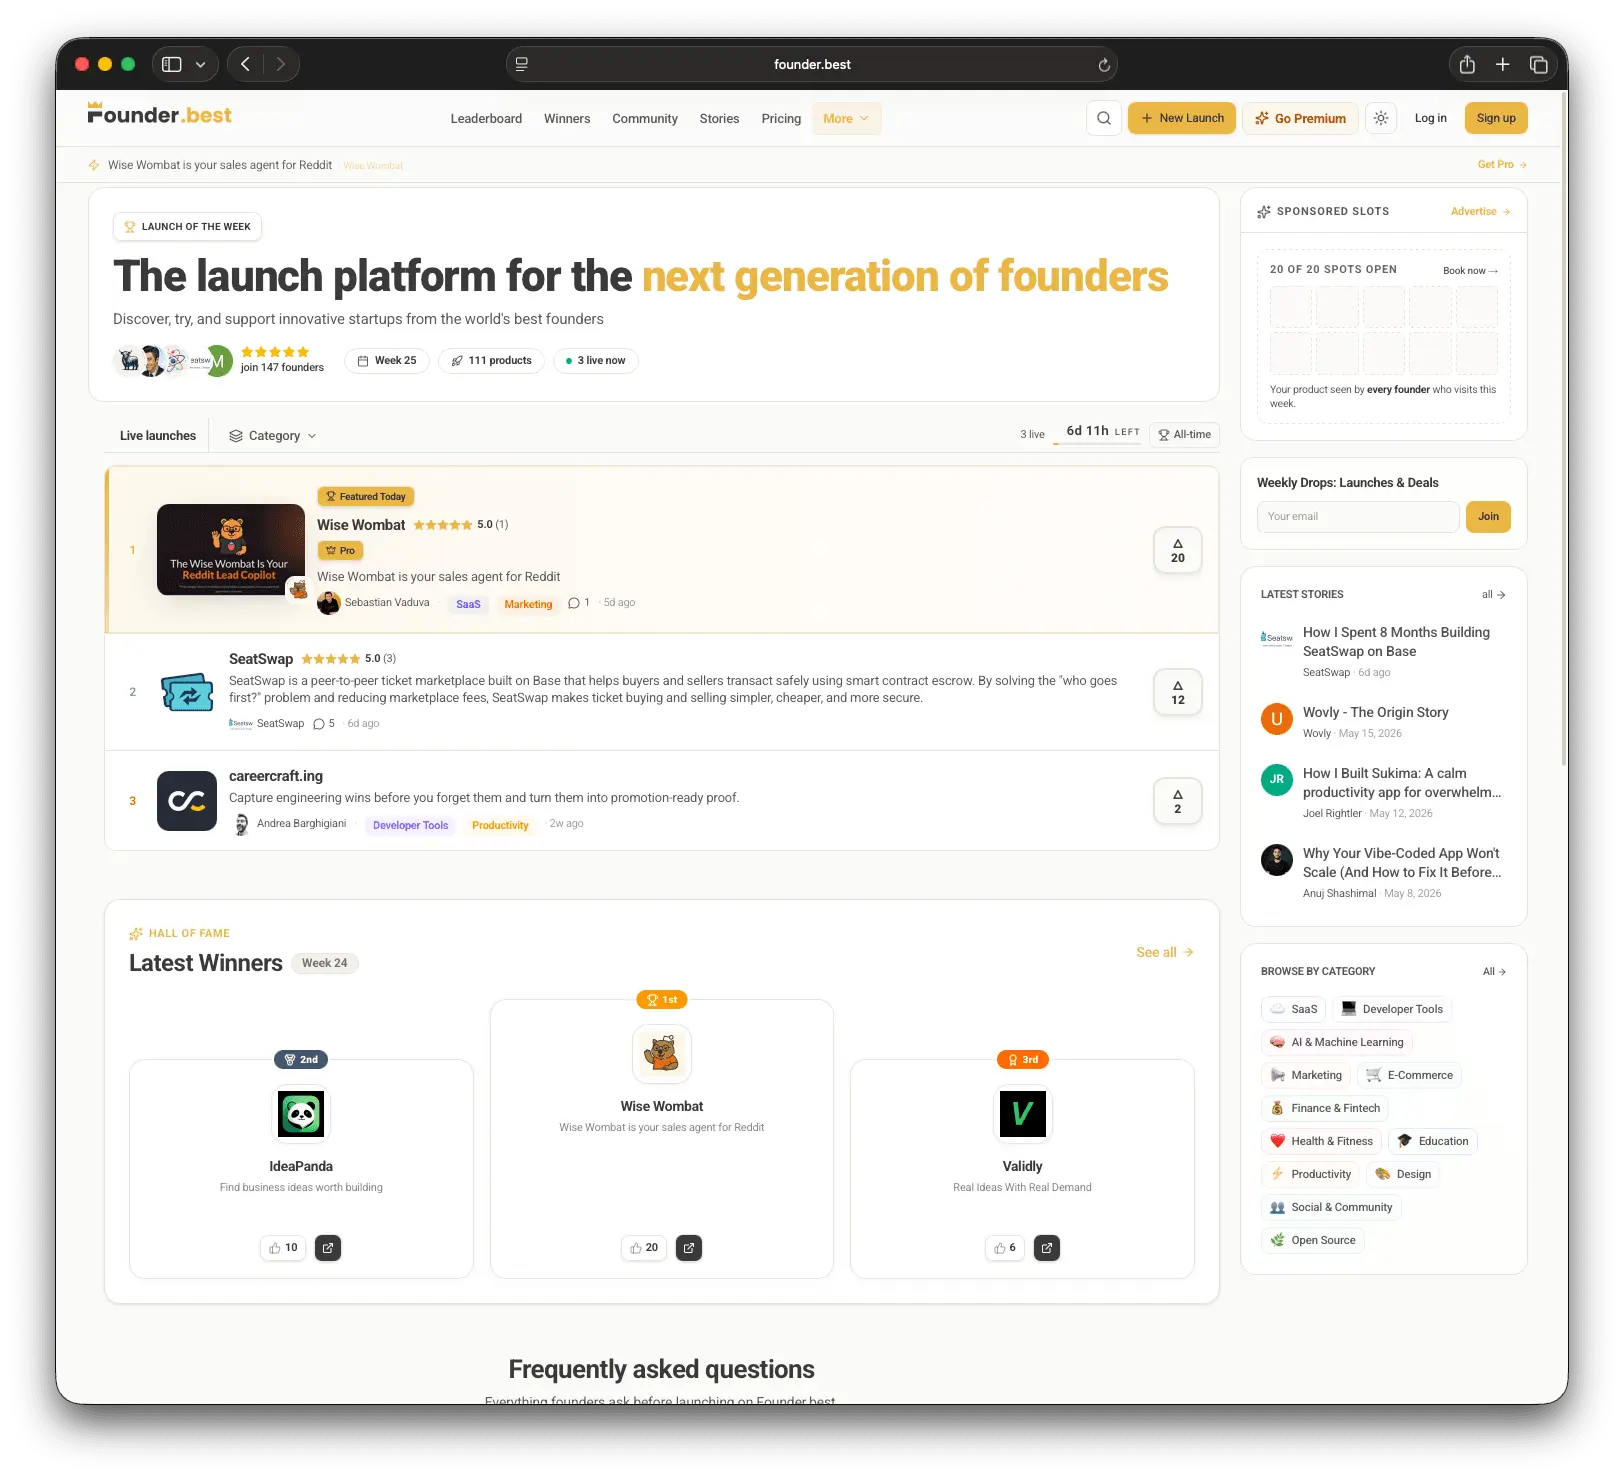
Task: Click the Wise Wombat winner mascot icon
Action: (x=662, y=1054)
